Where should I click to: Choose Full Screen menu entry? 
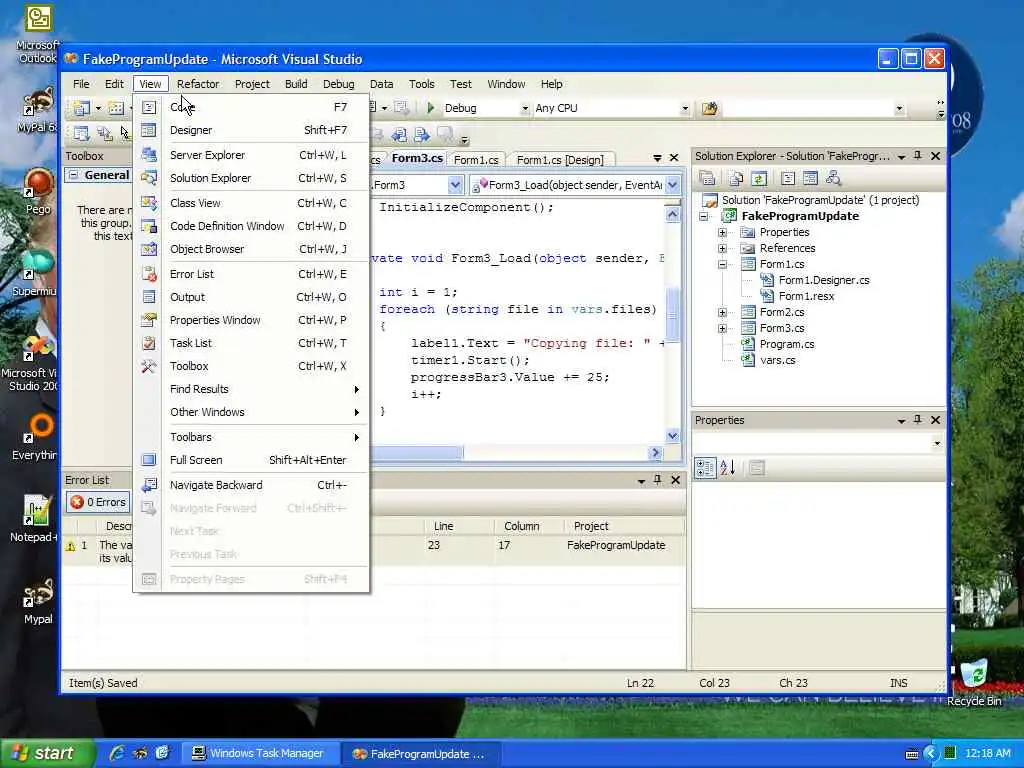pos(251,460)
